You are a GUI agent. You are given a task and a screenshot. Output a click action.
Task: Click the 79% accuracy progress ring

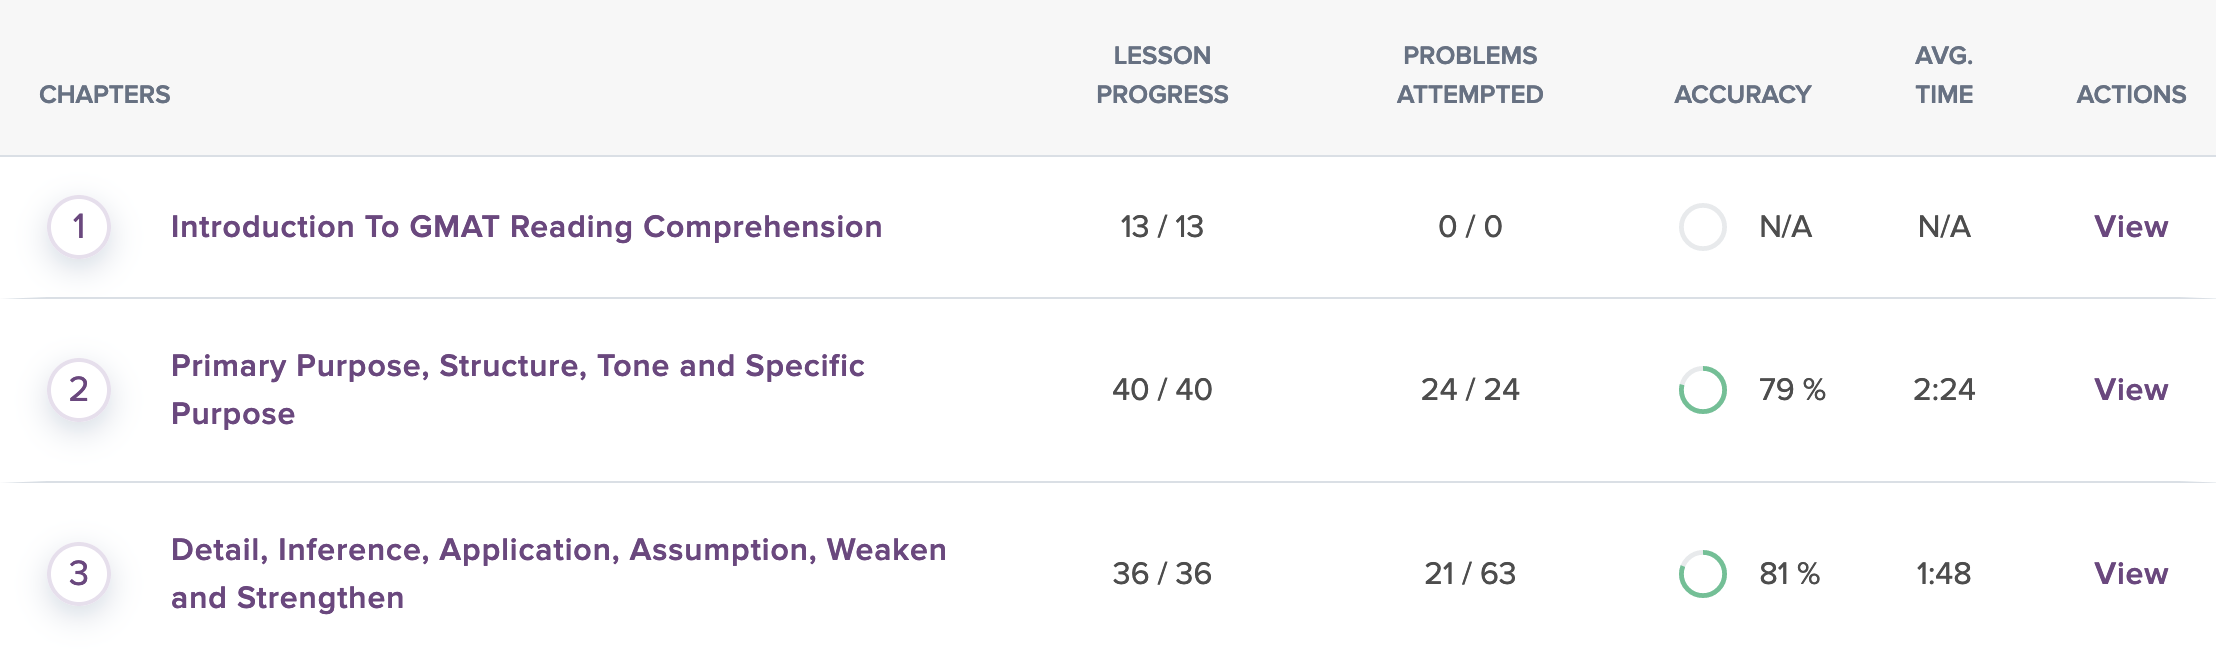point(1702,389)
